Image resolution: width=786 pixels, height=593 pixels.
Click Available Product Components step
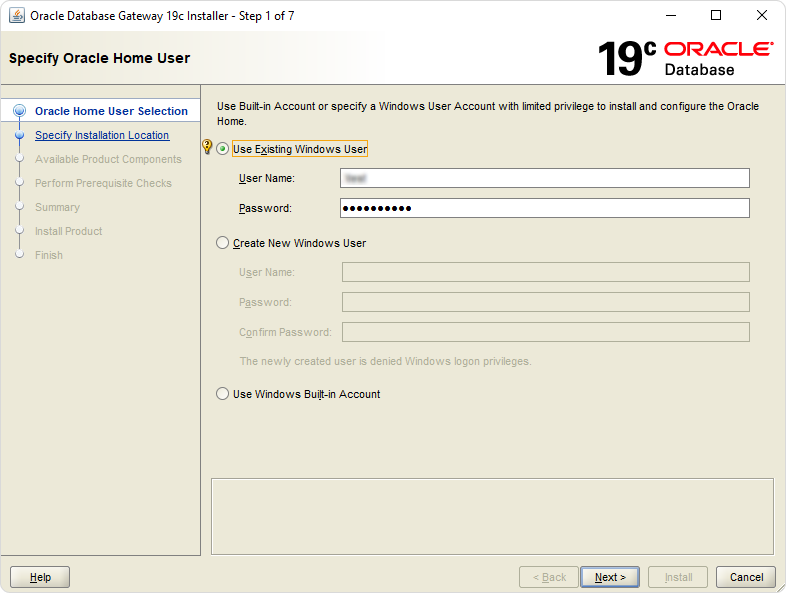tap(108, 159)
